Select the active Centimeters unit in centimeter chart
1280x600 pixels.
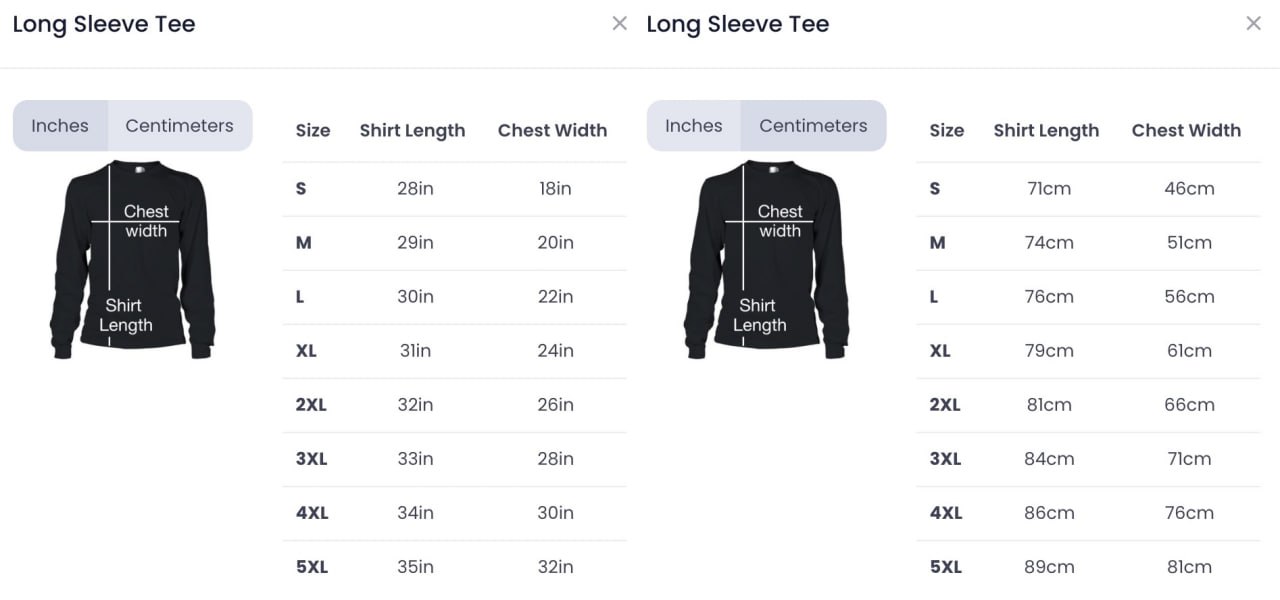pyautogui.click(x=813, y=126)
